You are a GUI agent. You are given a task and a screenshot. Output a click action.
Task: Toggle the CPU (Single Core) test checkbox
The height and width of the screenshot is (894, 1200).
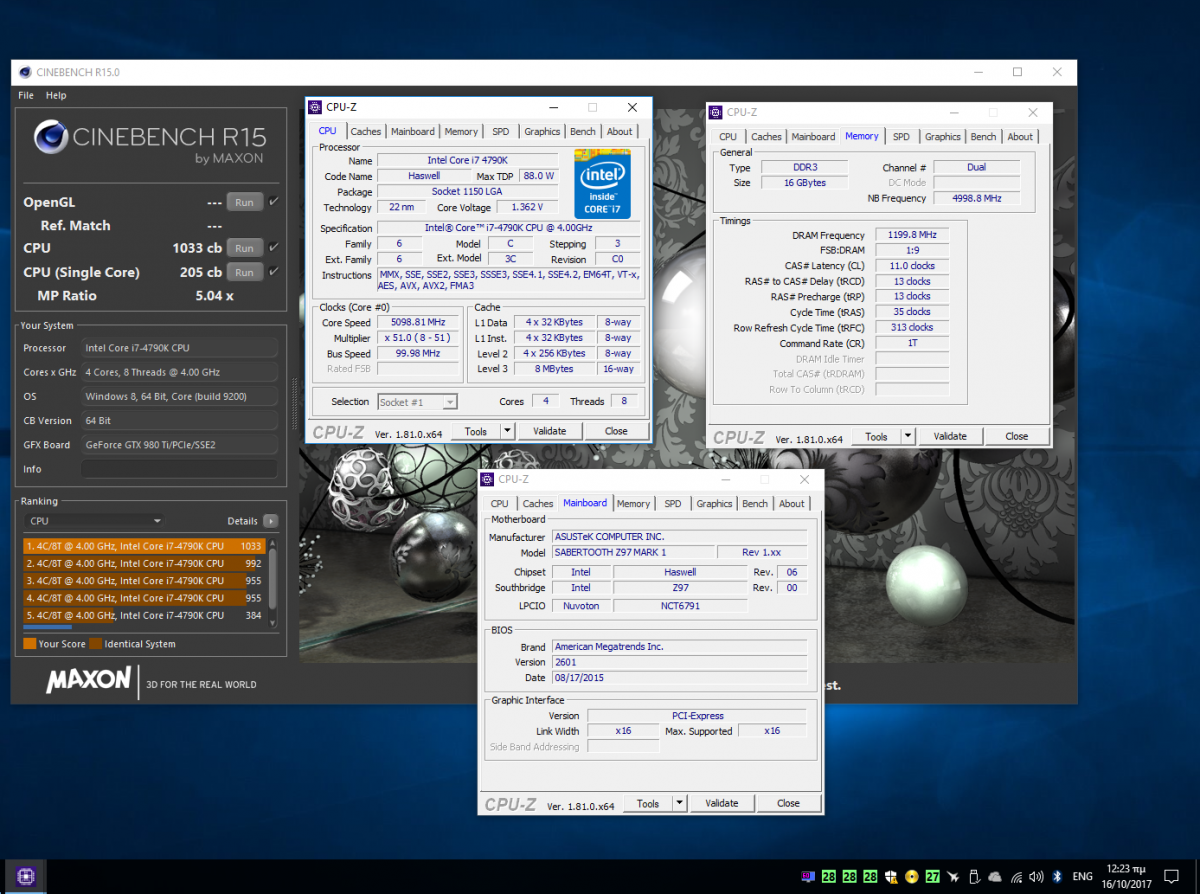tap(274, 271)
